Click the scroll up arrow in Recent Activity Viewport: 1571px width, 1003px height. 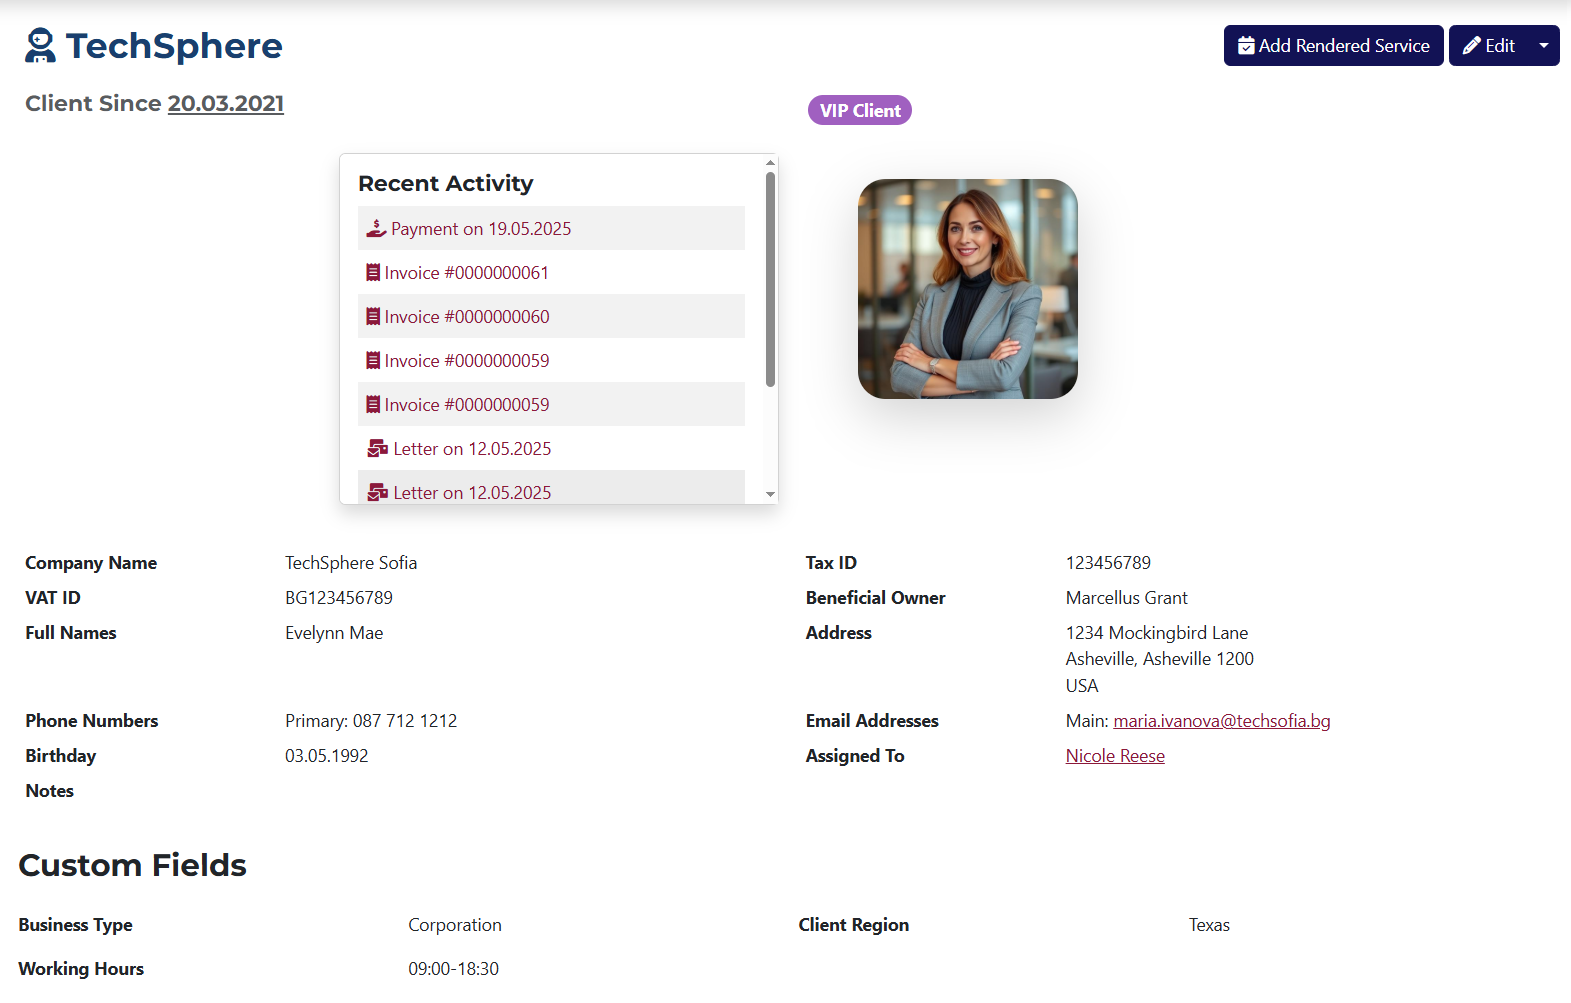point(770,162)
